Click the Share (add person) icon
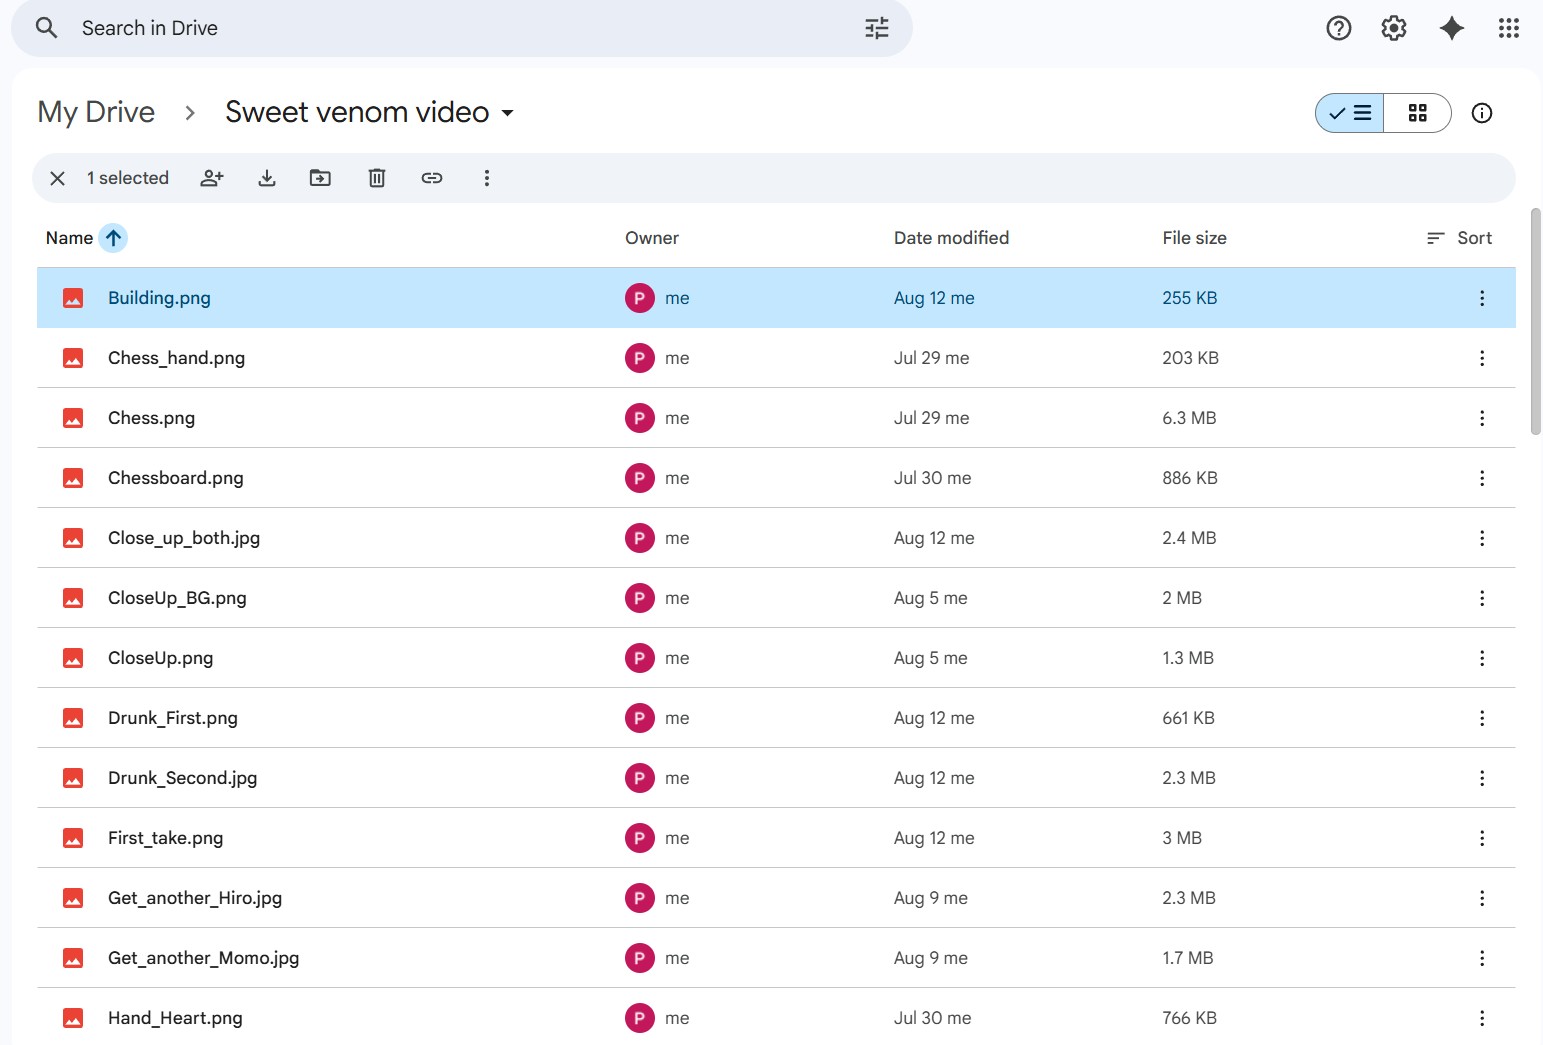The width and height of the screenshot is (1543, 1045). [x=212, y=178]
